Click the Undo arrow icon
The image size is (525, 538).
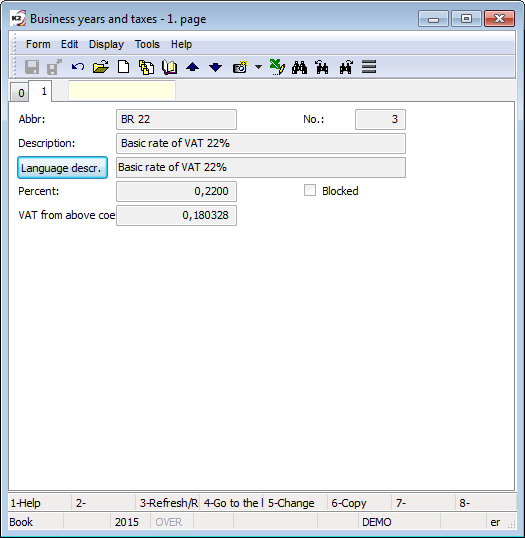[78, 67]
